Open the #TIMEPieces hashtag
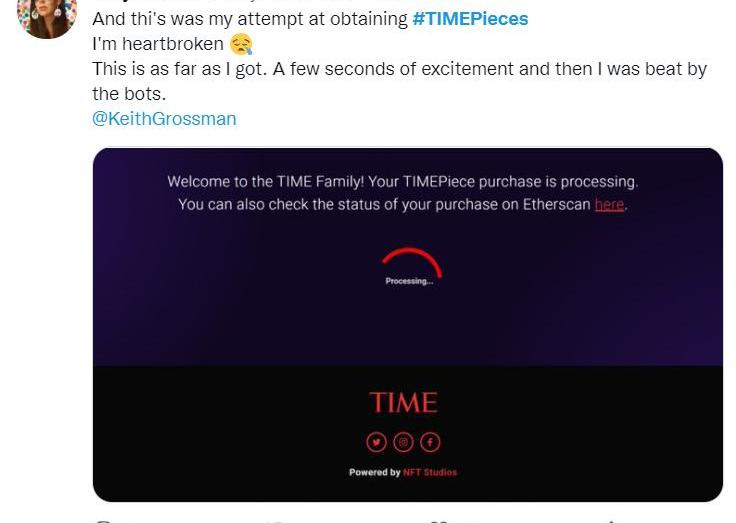 tap(470, 19)
